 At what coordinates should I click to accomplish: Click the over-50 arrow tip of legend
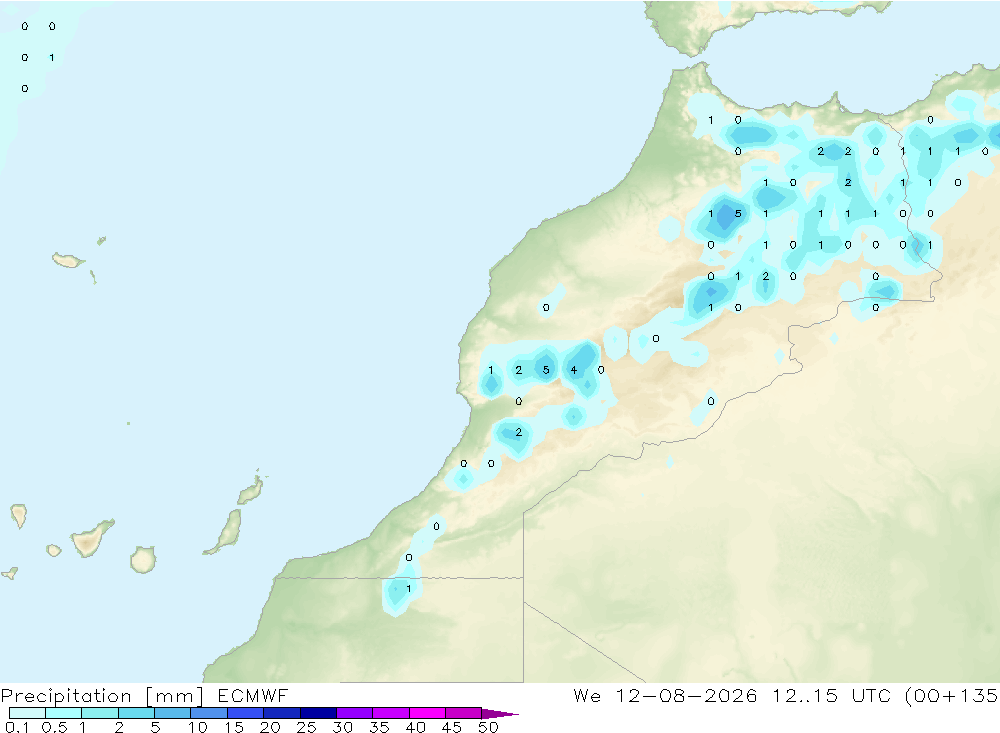tap(499, 714)
